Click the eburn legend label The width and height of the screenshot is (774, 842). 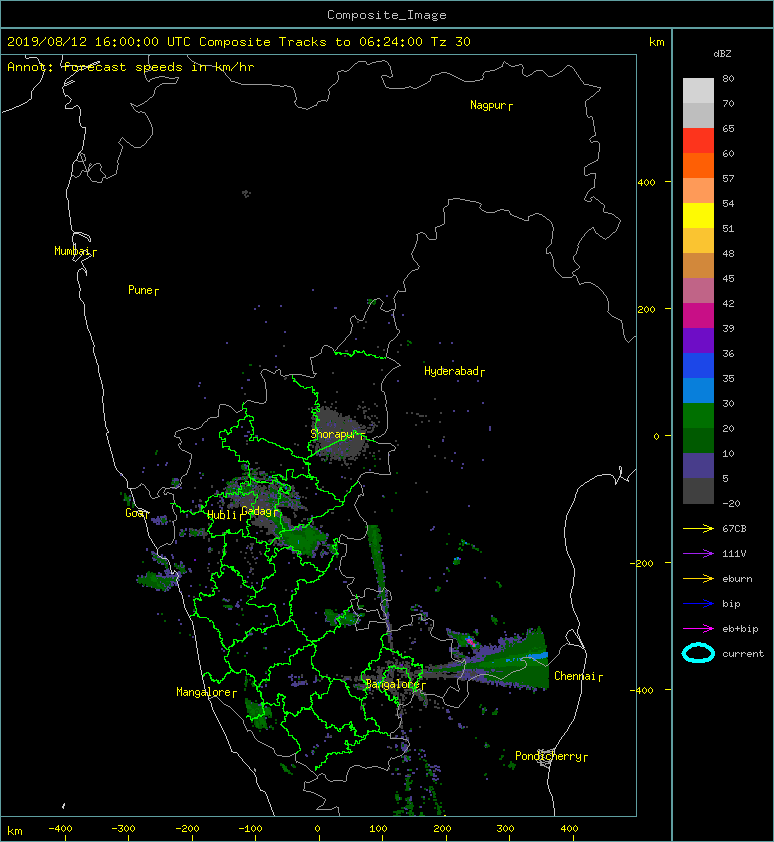(x=737, y=579)
